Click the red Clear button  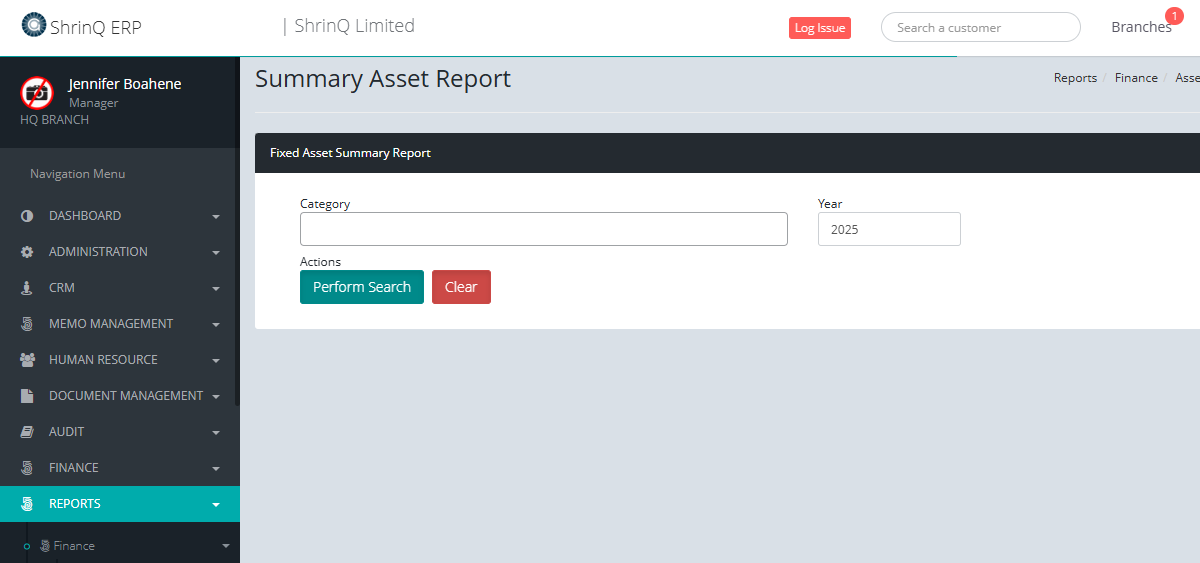point(461,287)
